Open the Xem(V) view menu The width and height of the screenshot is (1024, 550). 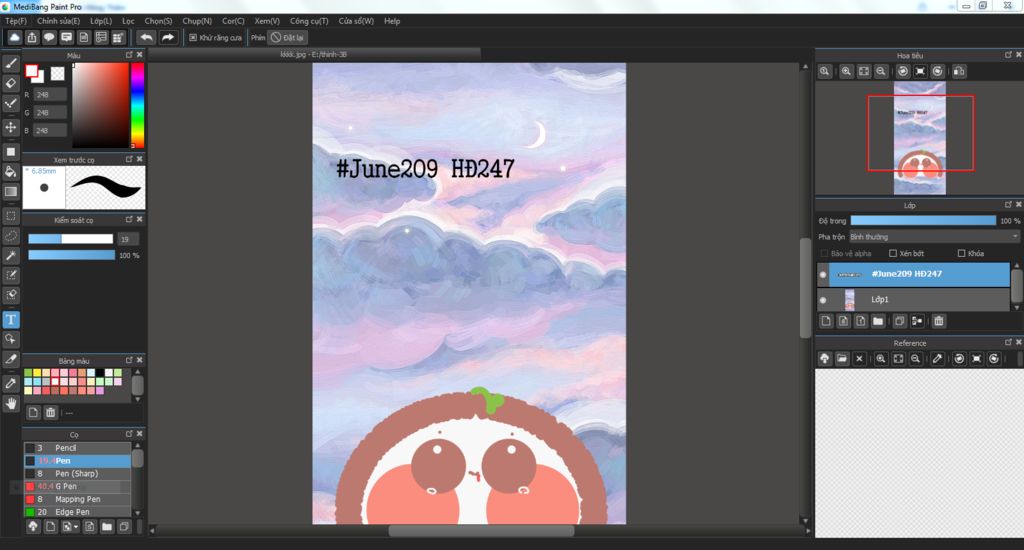pos(266,21)
